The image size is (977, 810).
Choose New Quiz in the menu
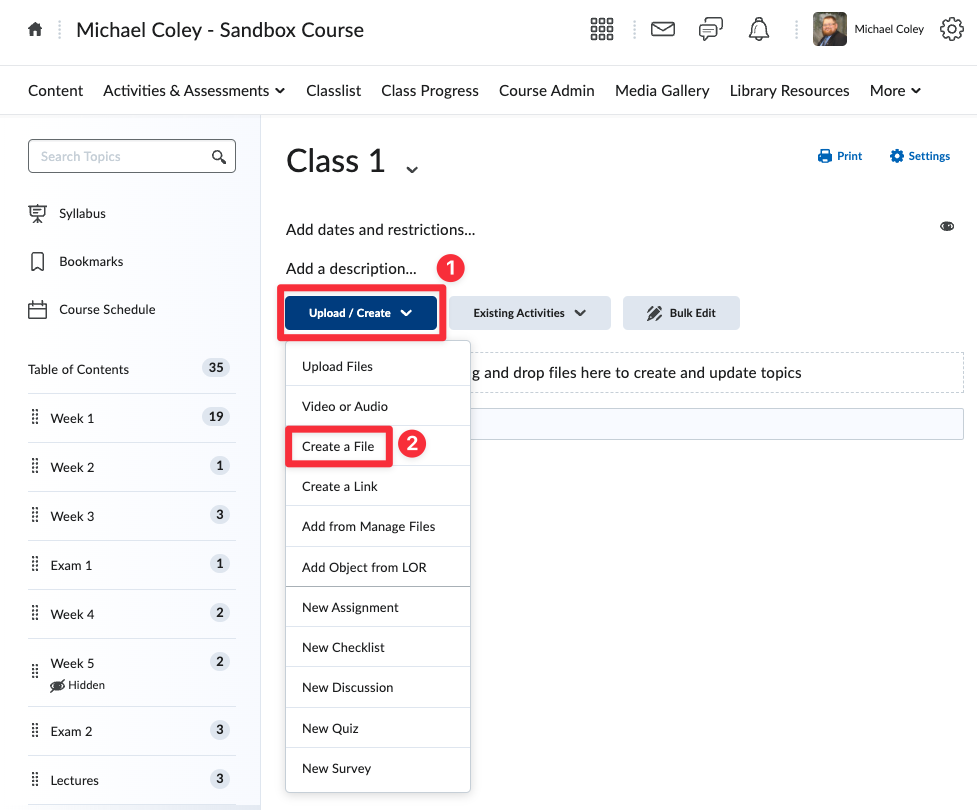(330, 728)
